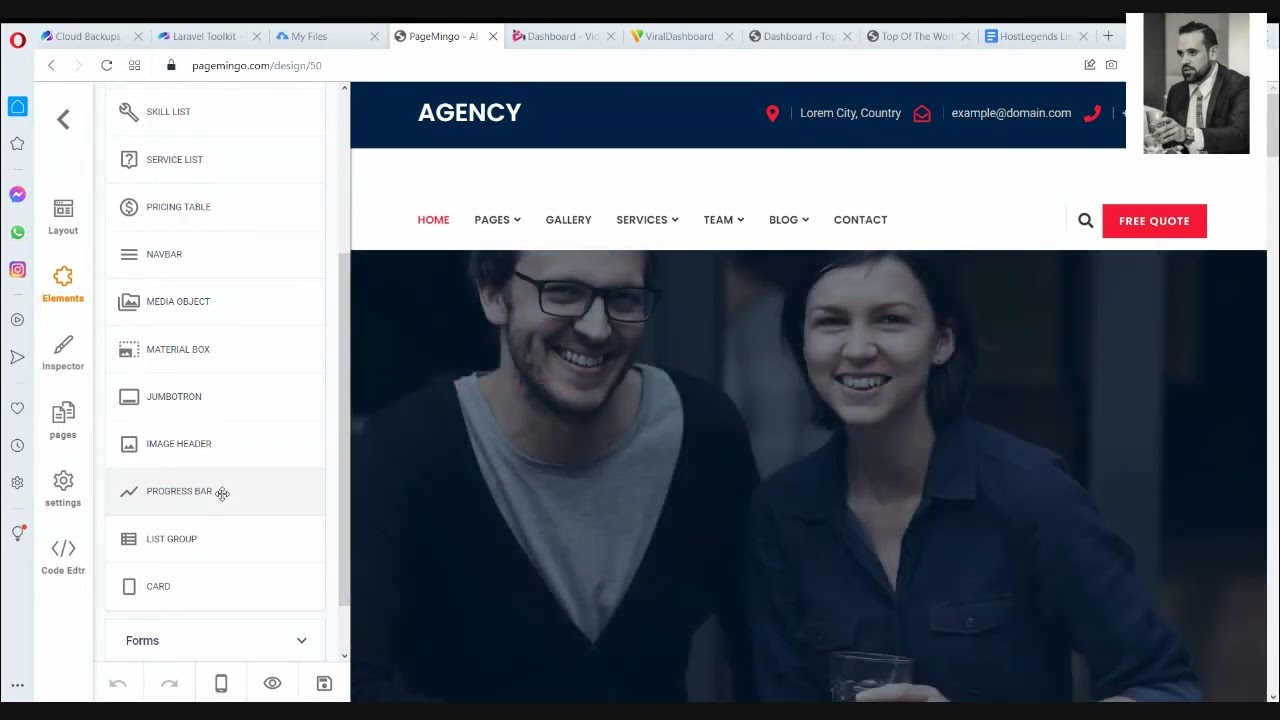Select CONTACT in the site menu
The image size is (1280, 720).
(x=860, y=220)
